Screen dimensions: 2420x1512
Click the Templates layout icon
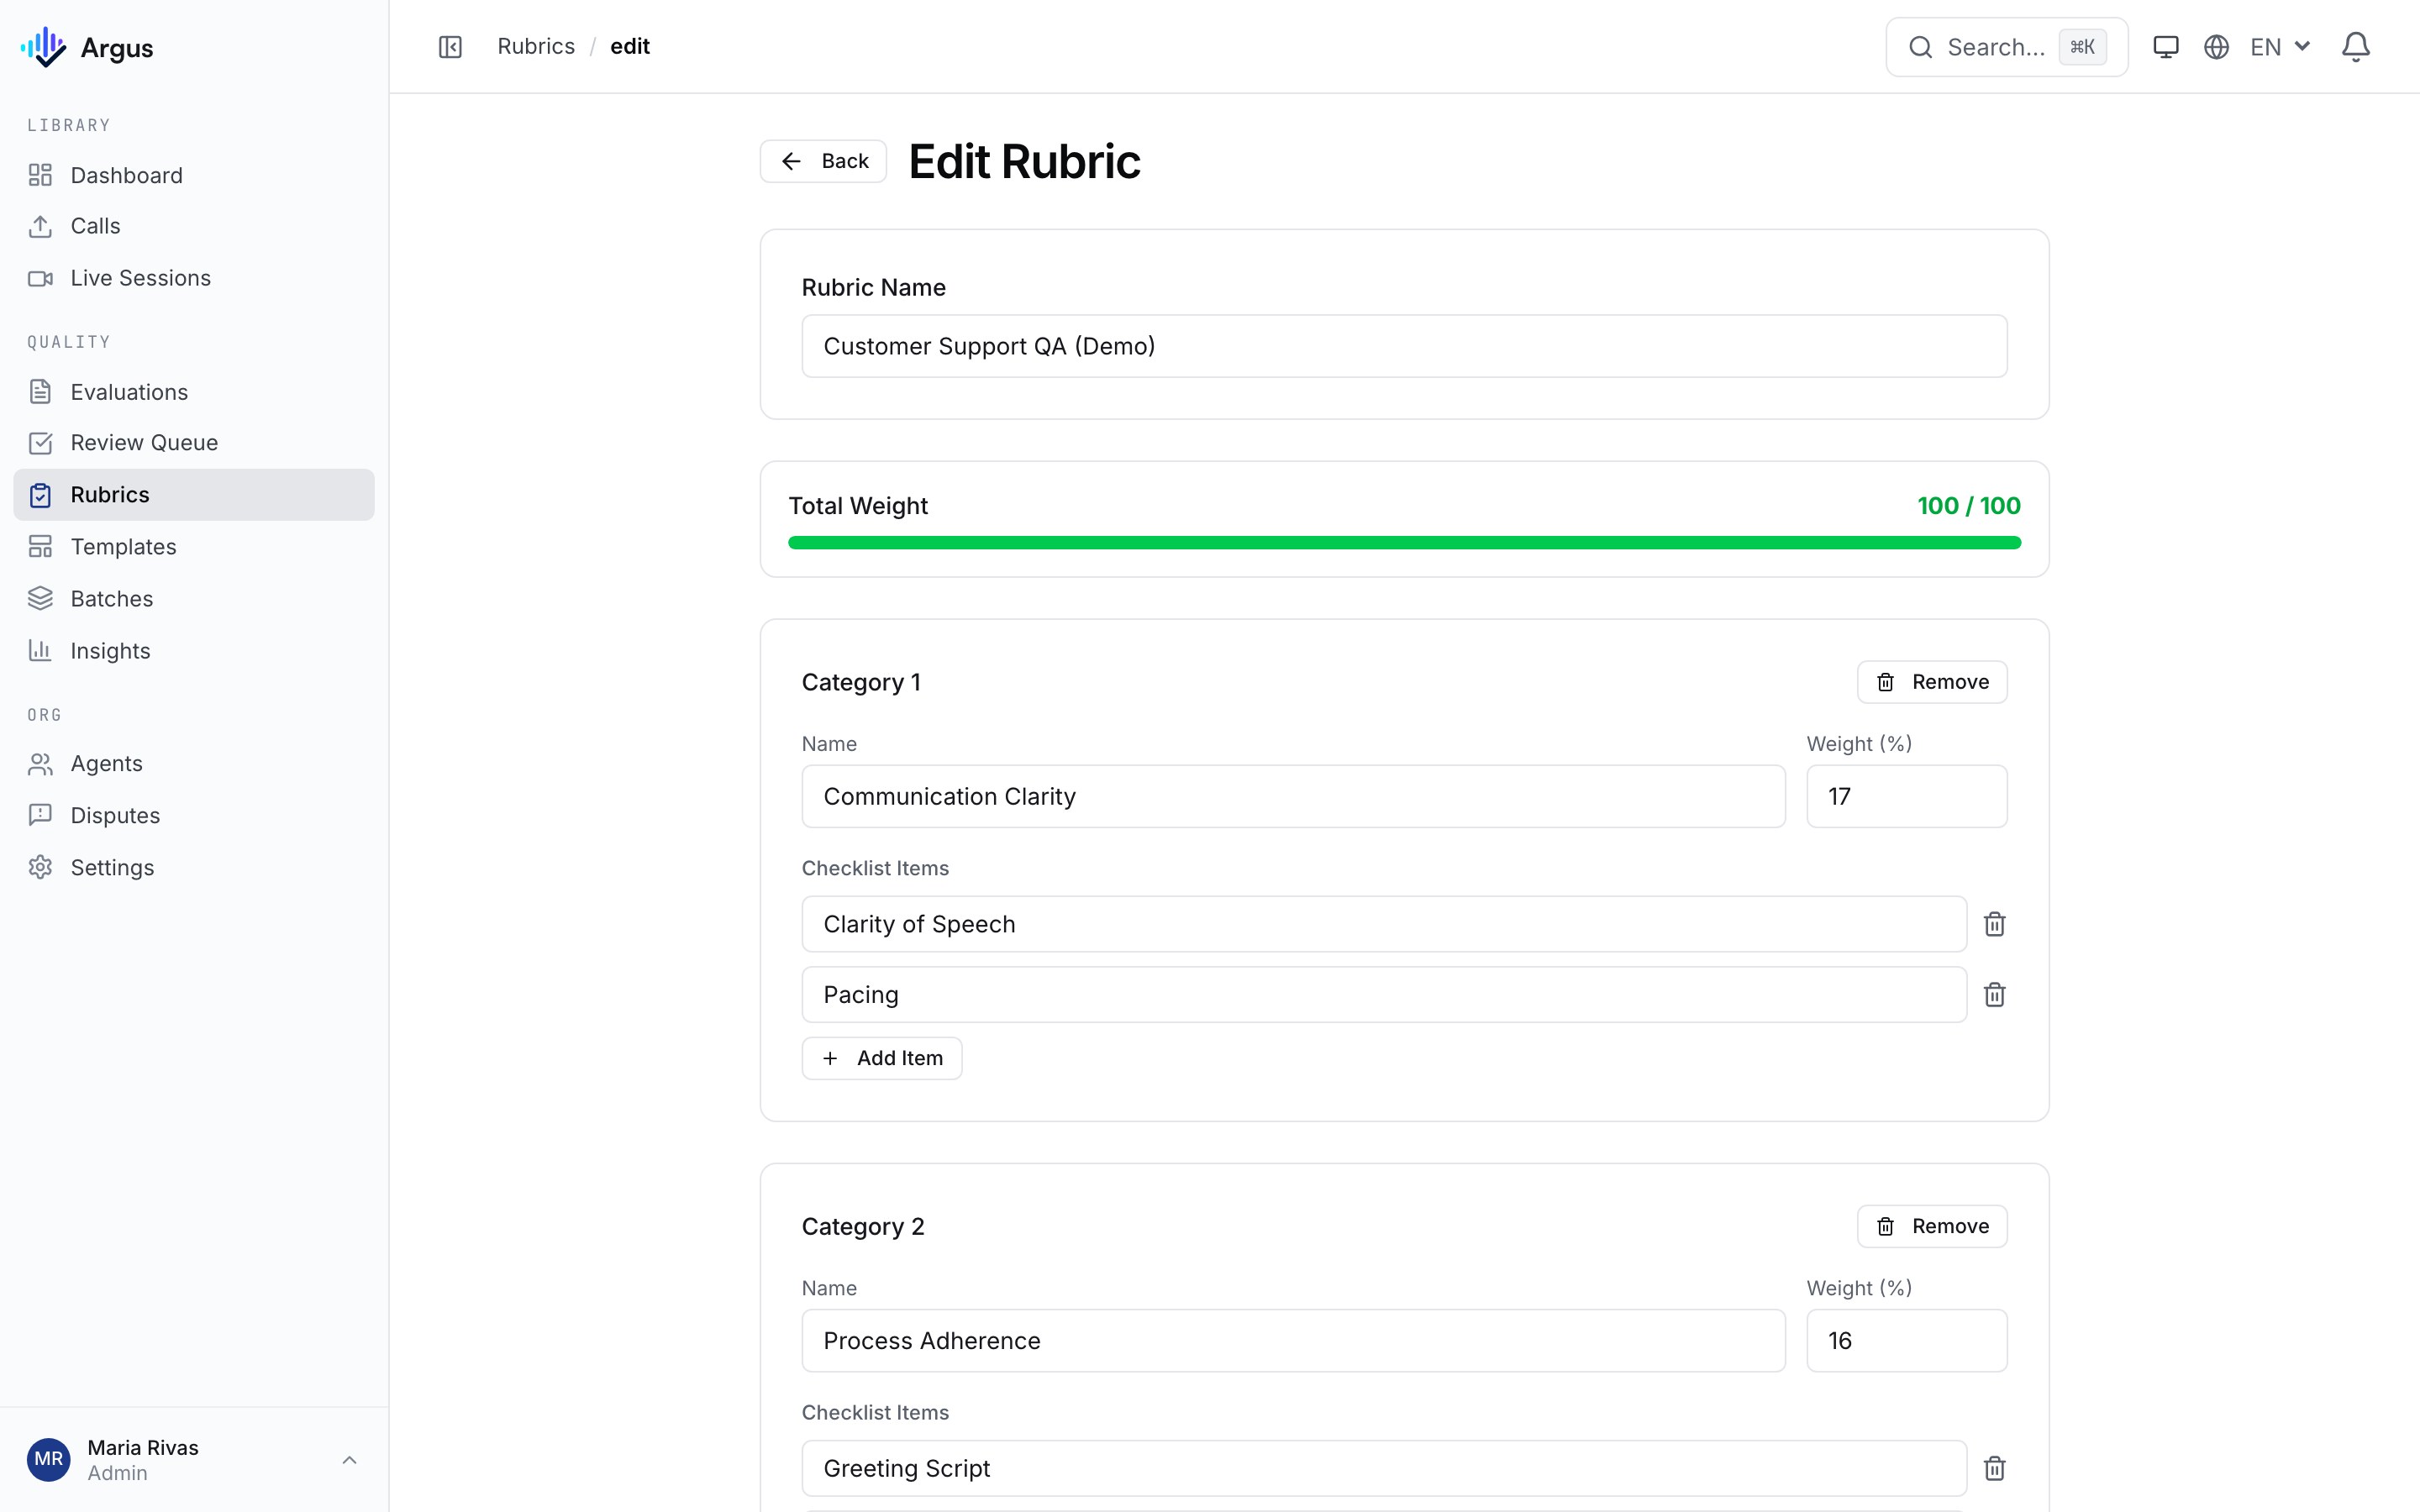40,547
